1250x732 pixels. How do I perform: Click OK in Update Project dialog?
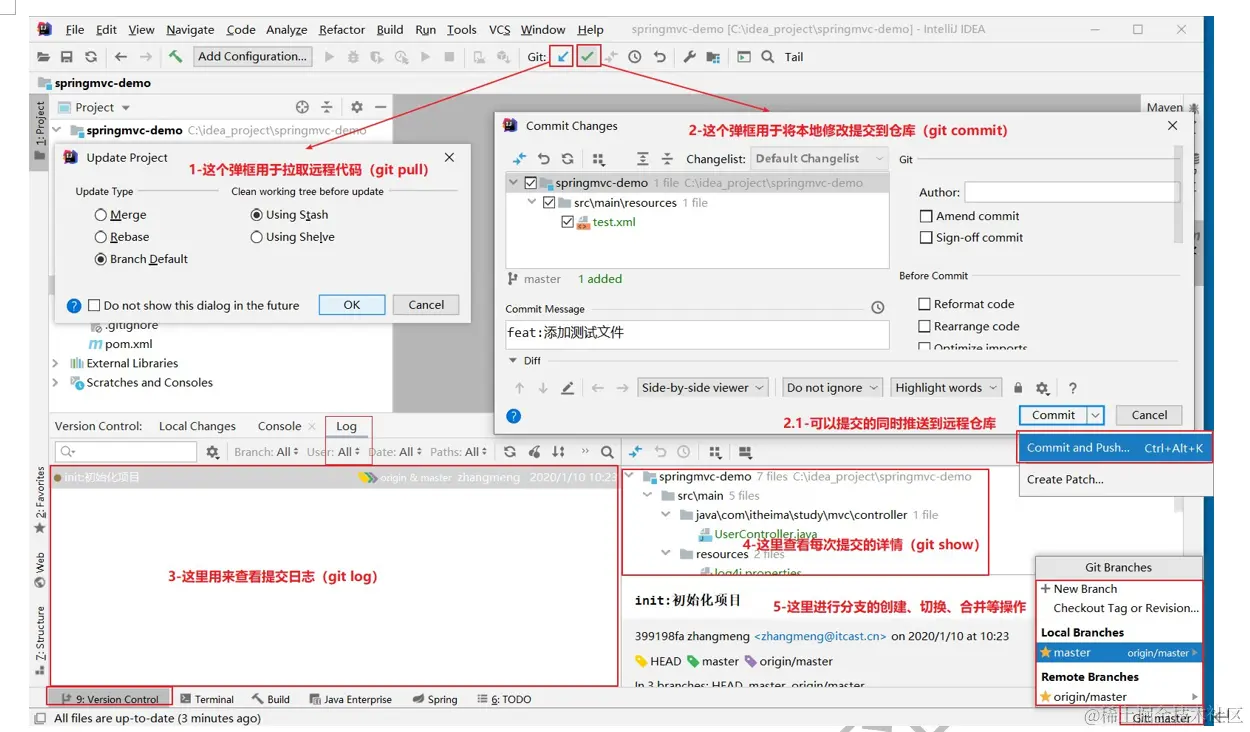coord(352,305)
